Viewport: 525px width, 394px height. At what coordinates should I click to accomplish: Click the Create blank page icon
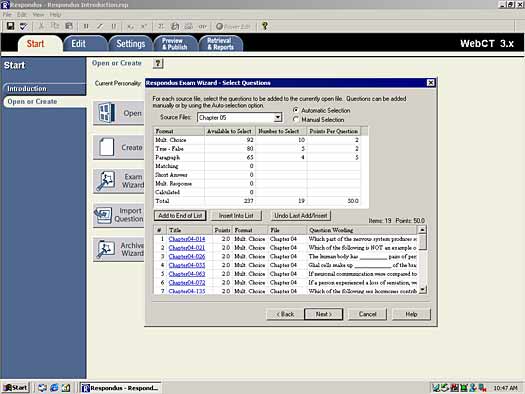(107, 147)
